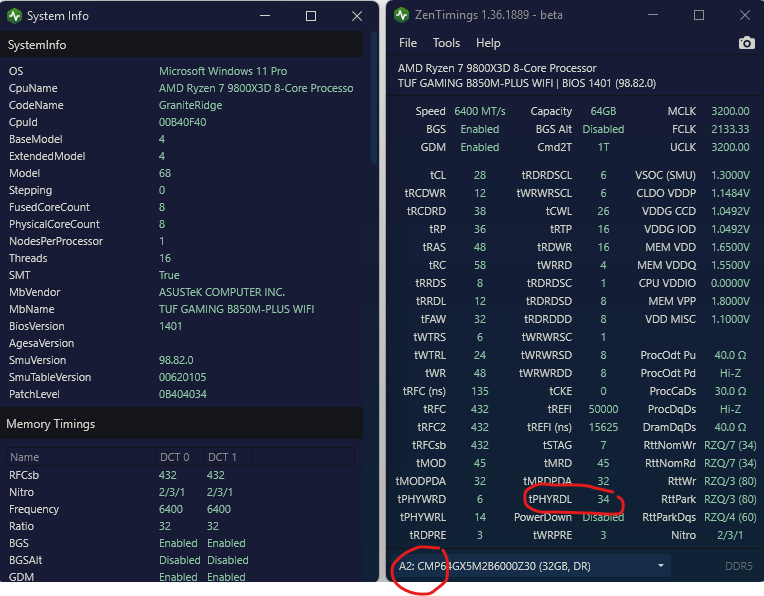
Task: Click the MCLK value '3200.00'
Action: 730,111
